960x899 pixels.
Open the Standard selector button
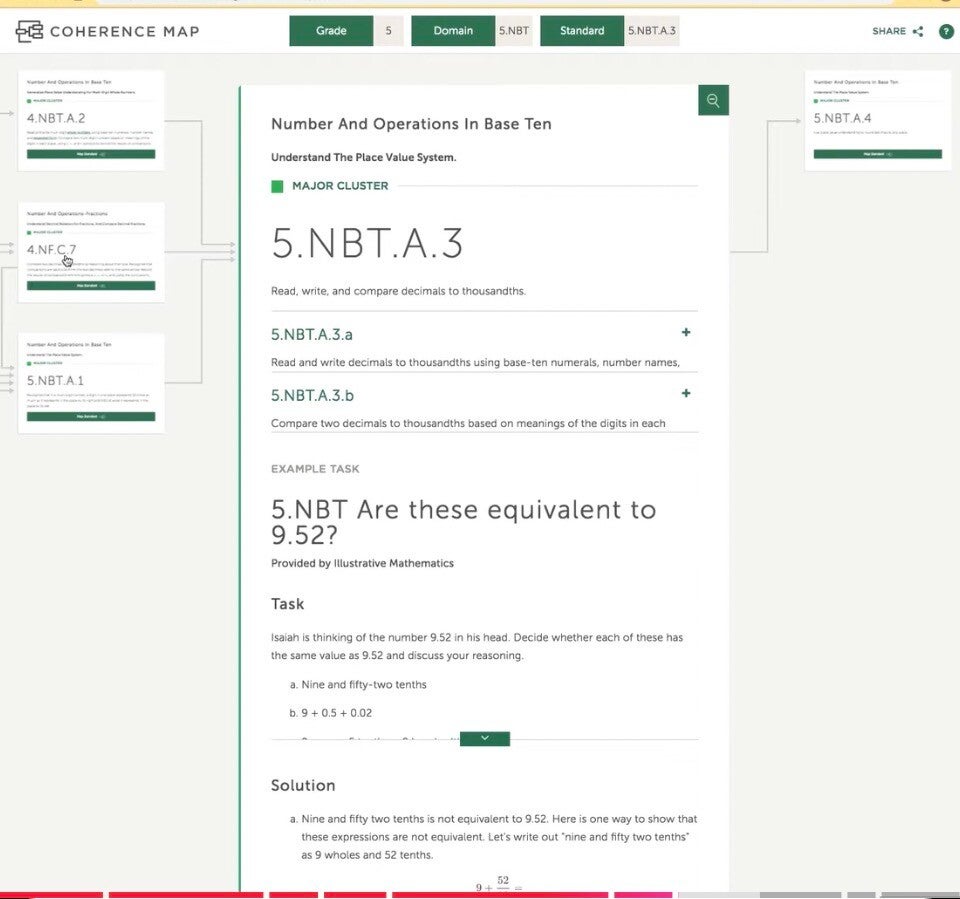point(582,31)
